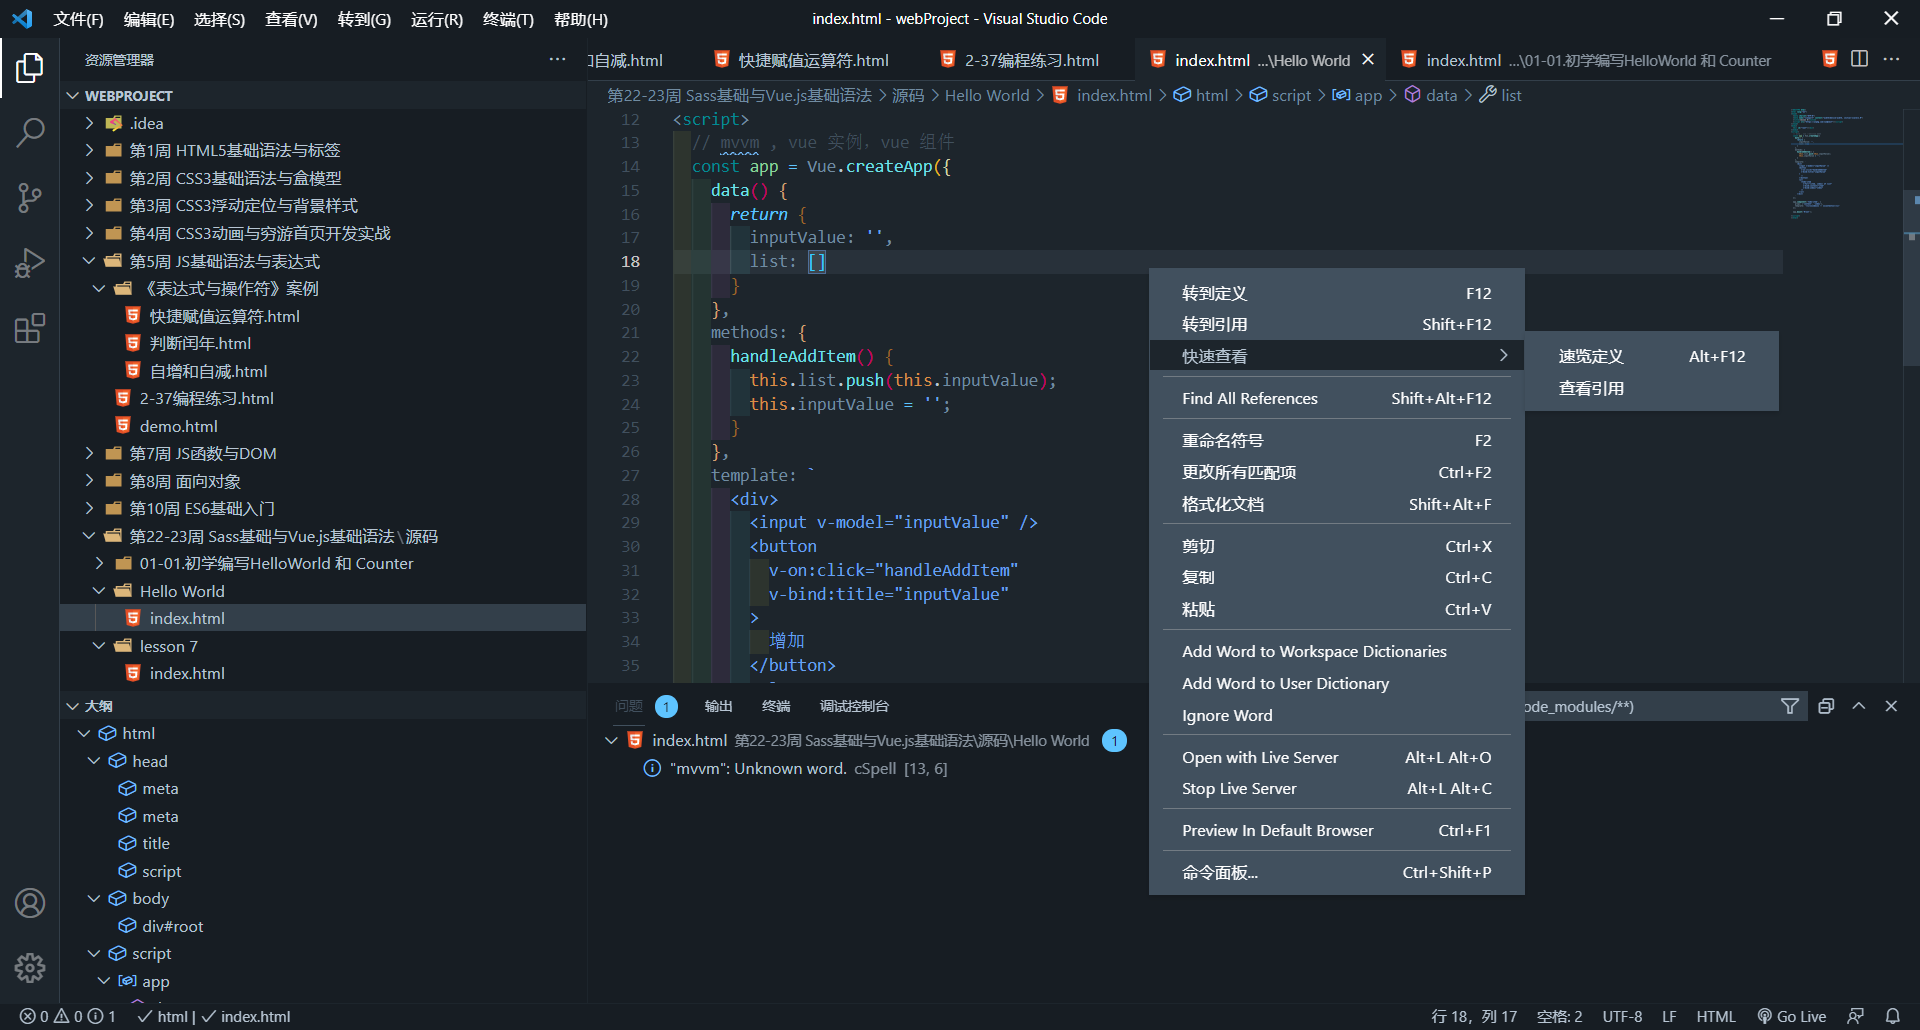Click the split editor icon
The image size is (1920, 1030).
pos(1859,59)
